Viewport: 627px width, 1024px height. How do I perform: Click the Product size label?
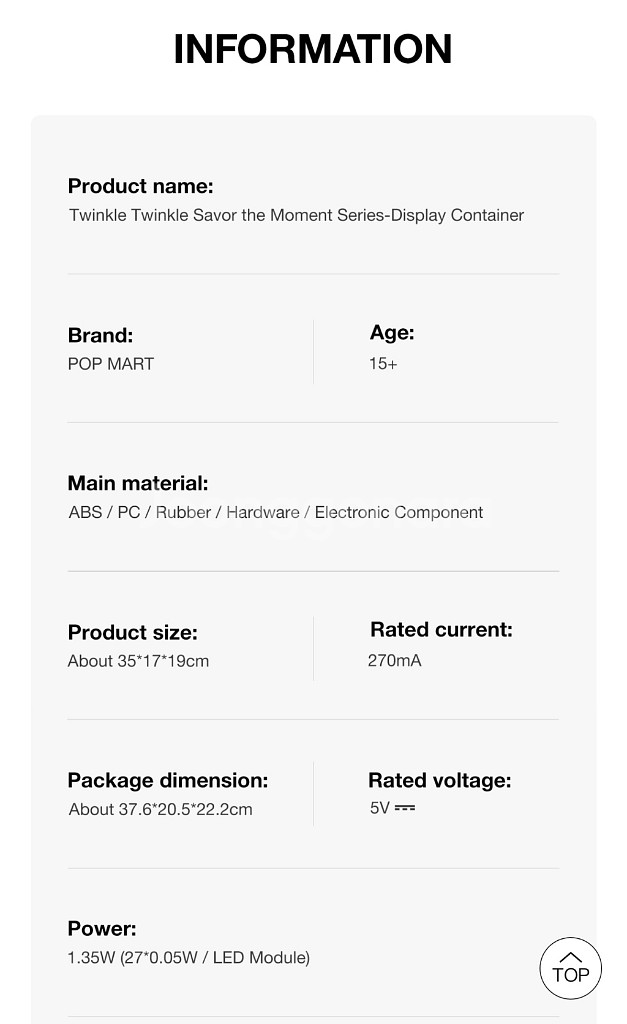click(132, 632)
